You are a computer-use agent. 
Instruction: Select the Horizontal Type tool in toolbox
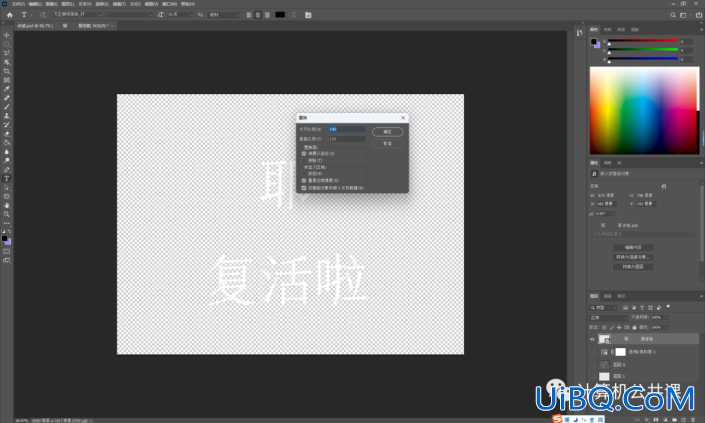click(7, 179)
